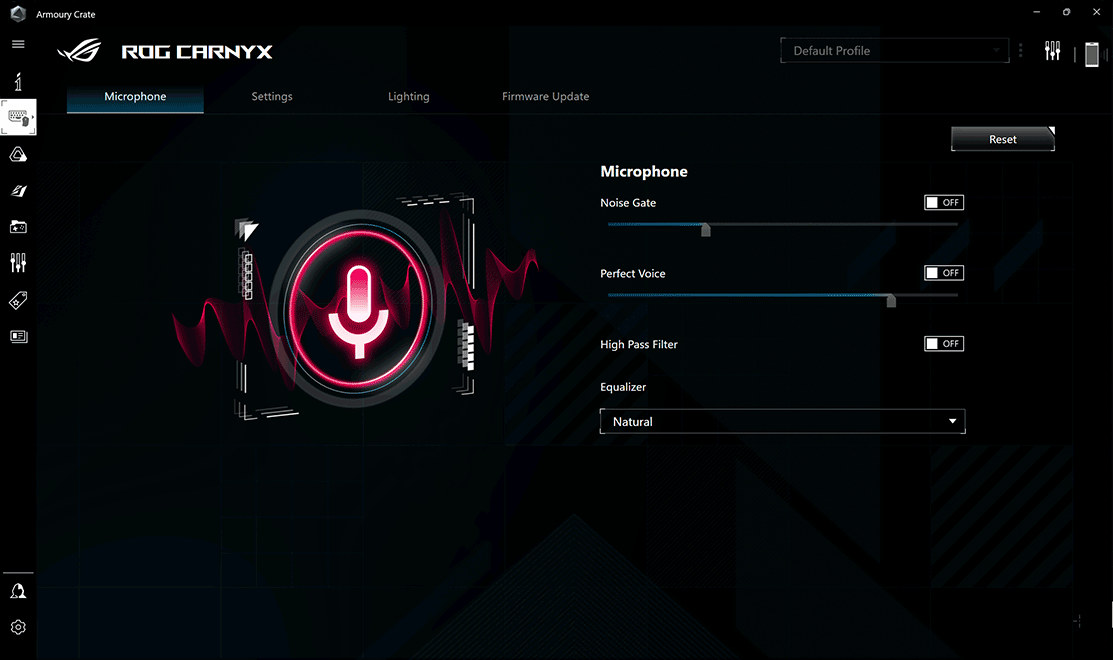Viewport: 1113px width, 660px height.
Task: Turn on the High Pass Filter
Action: click(x=943, y=344)
